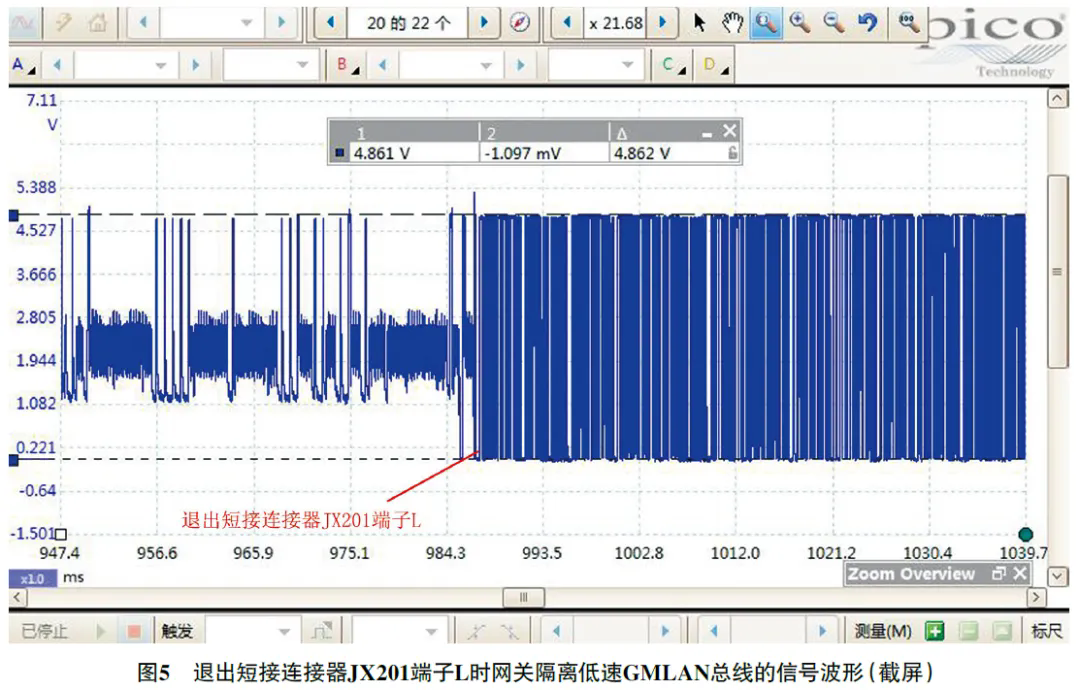Open the buffer navigator compass icon

520,23
